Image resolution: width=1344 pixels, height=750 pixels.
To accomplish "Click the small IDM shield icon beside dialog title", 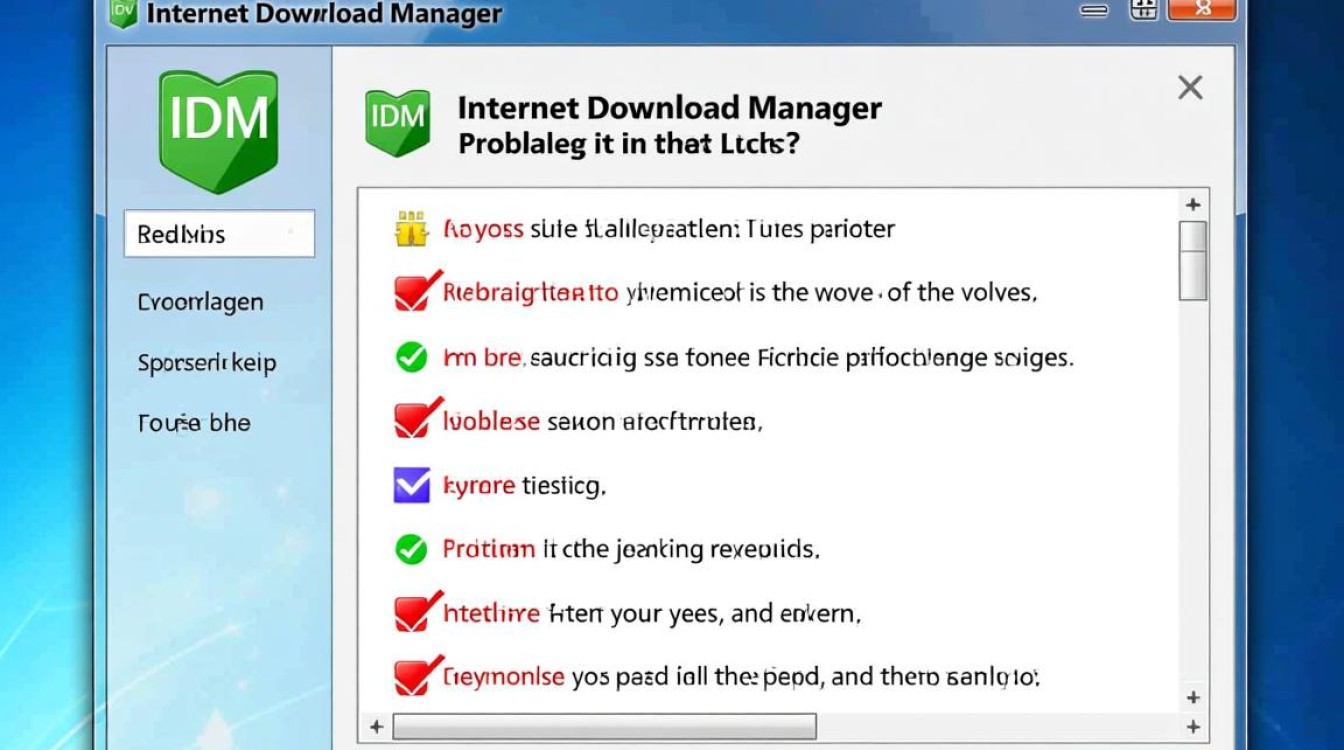I will point(397,121).
